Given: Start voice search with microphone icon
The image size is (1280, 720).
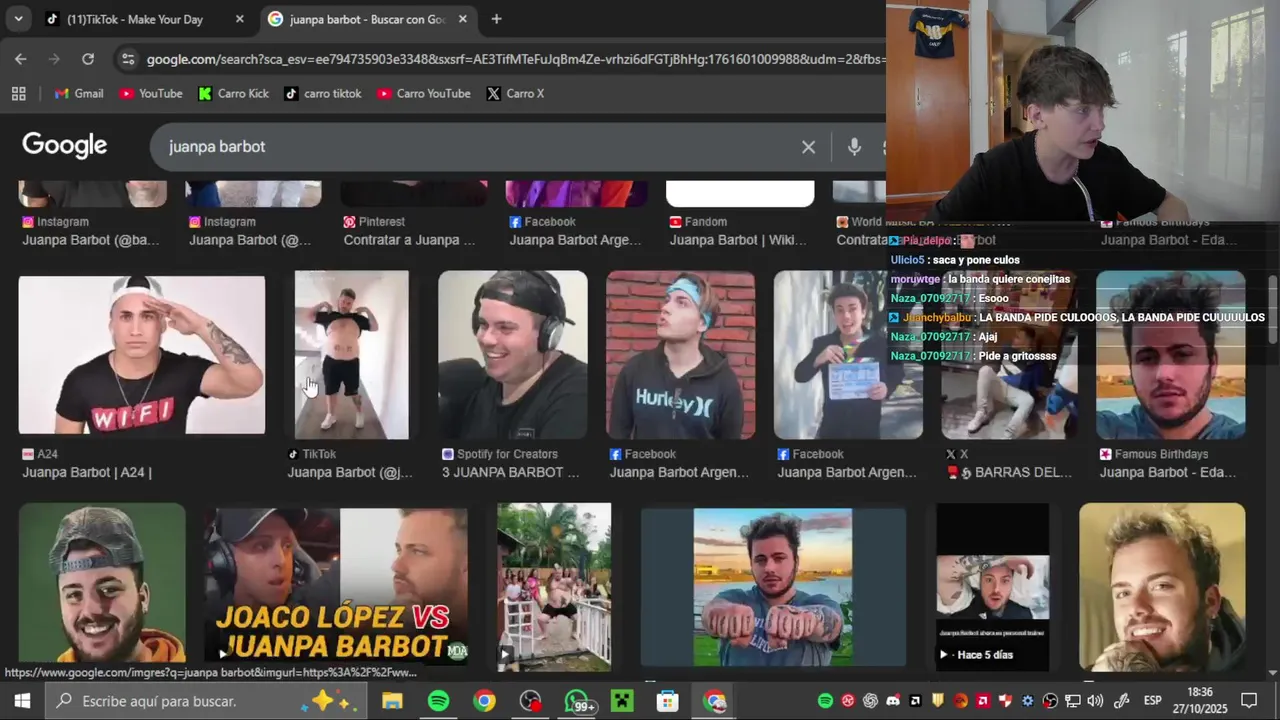Looking at the screenshot, I should pos(854,147).
